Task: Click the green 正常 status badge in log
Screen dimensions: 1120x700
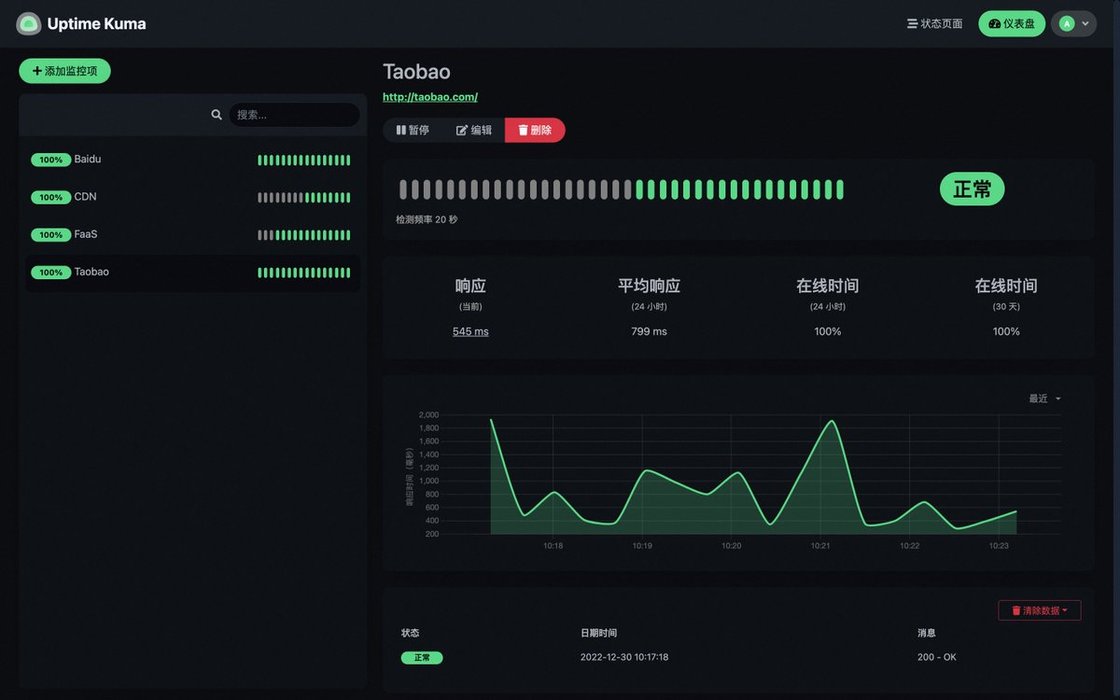Action: [421, 658]
